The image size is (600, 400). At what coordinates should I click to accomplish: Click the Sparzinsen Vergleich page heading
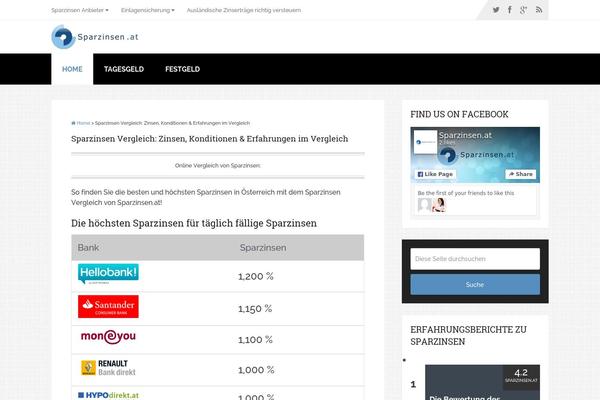tap(210, 139)
